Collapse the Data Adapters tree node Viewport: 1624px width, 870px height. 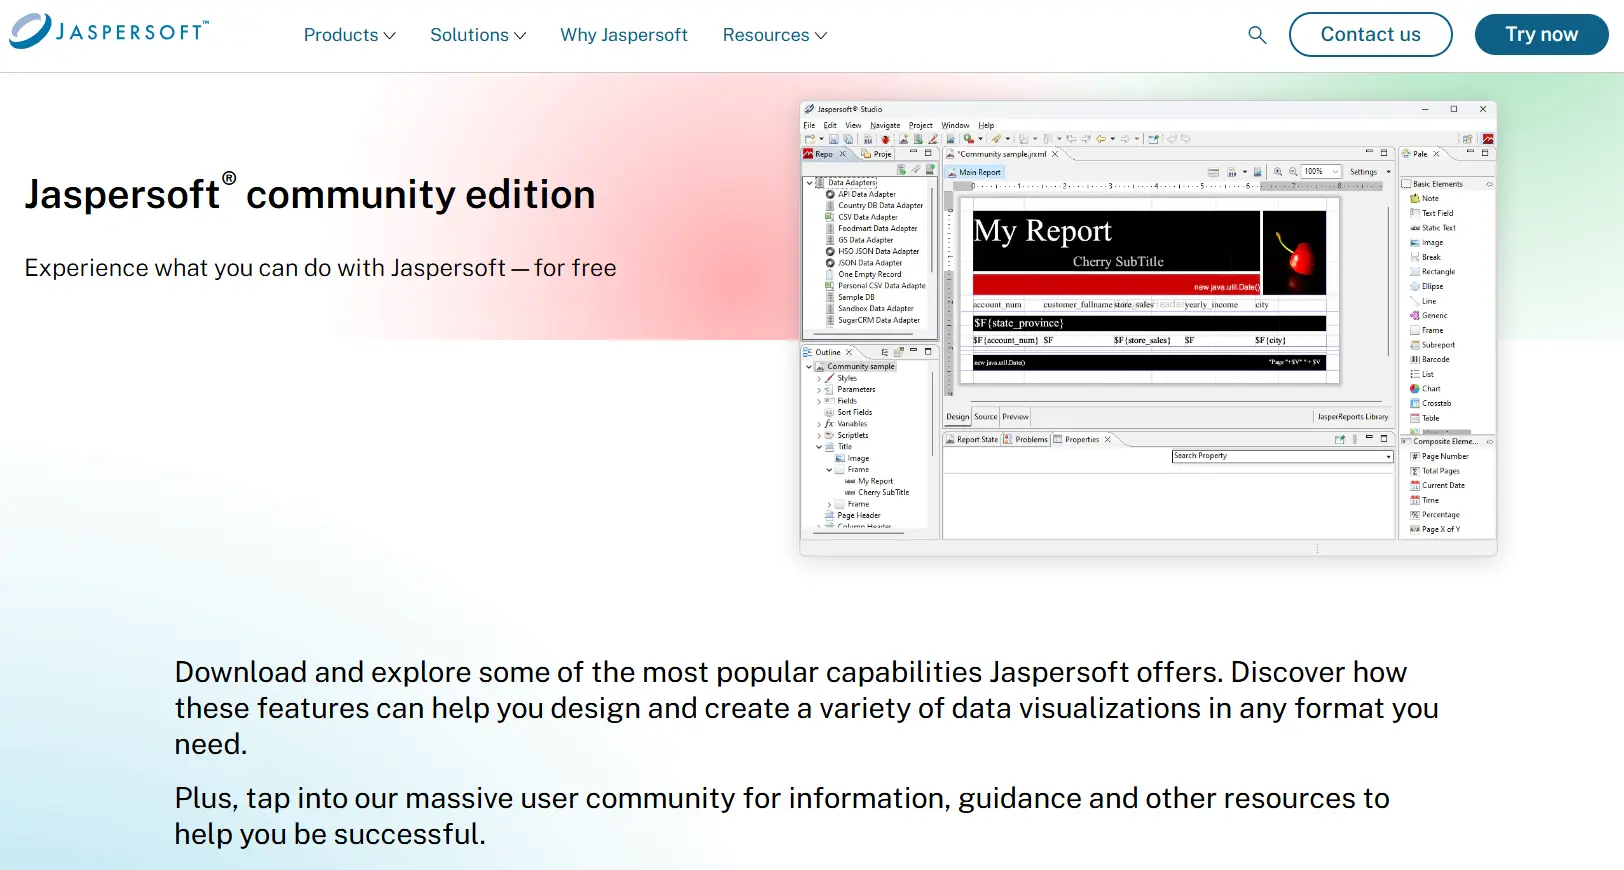tap(810, 183)
